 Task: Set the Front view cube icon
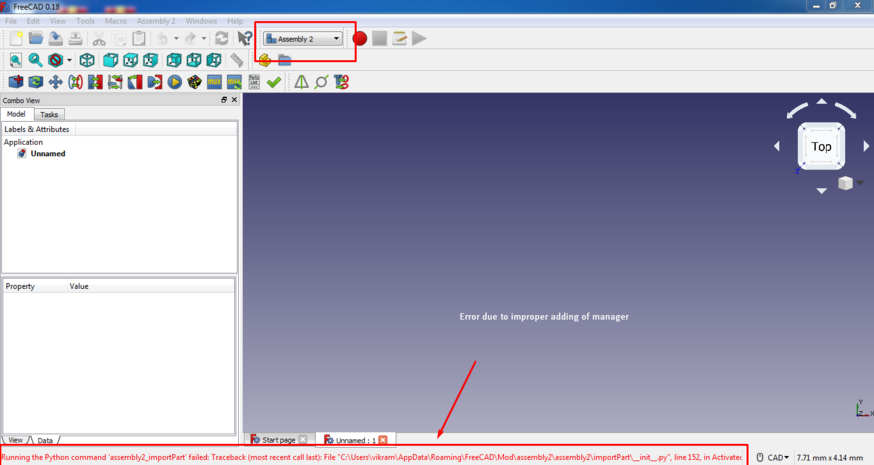pyautogui.click(x=110, y=60)
